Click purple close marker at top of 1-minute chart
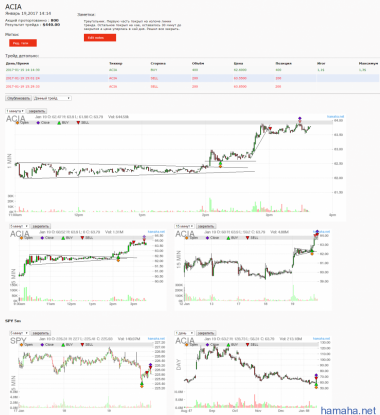 point(300,118)
